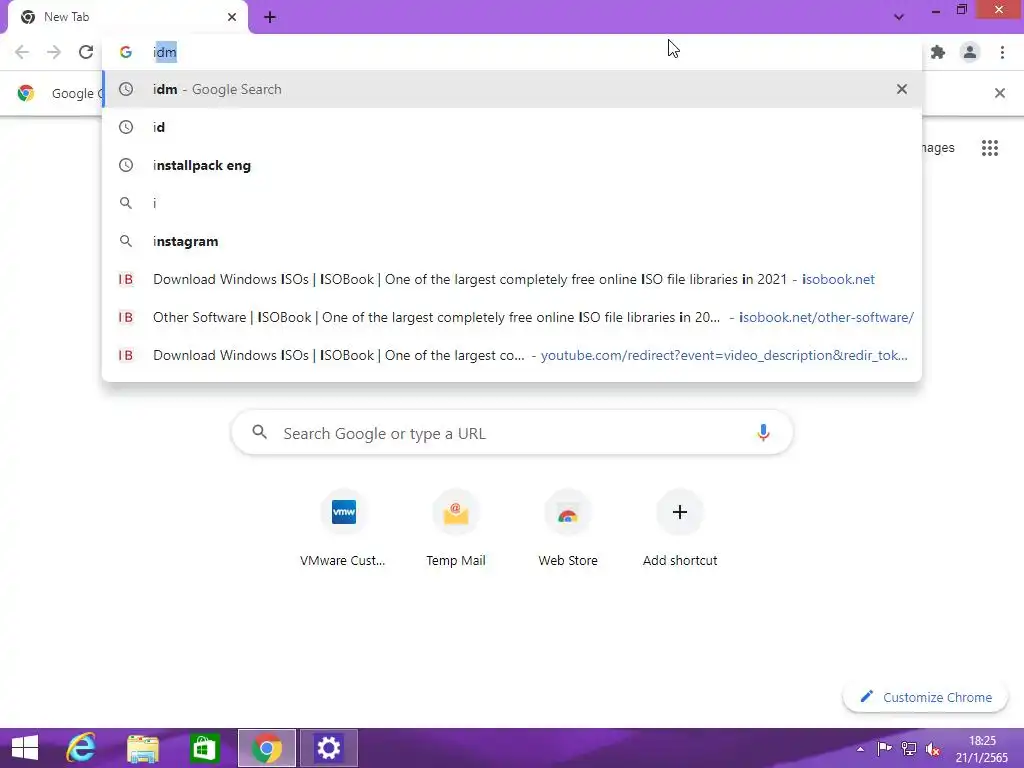Image resolution: width=1024 pixels, height=768 pixels.
Task: Choose the single 'i' search suggestion
Action: (x=512, y=203)
